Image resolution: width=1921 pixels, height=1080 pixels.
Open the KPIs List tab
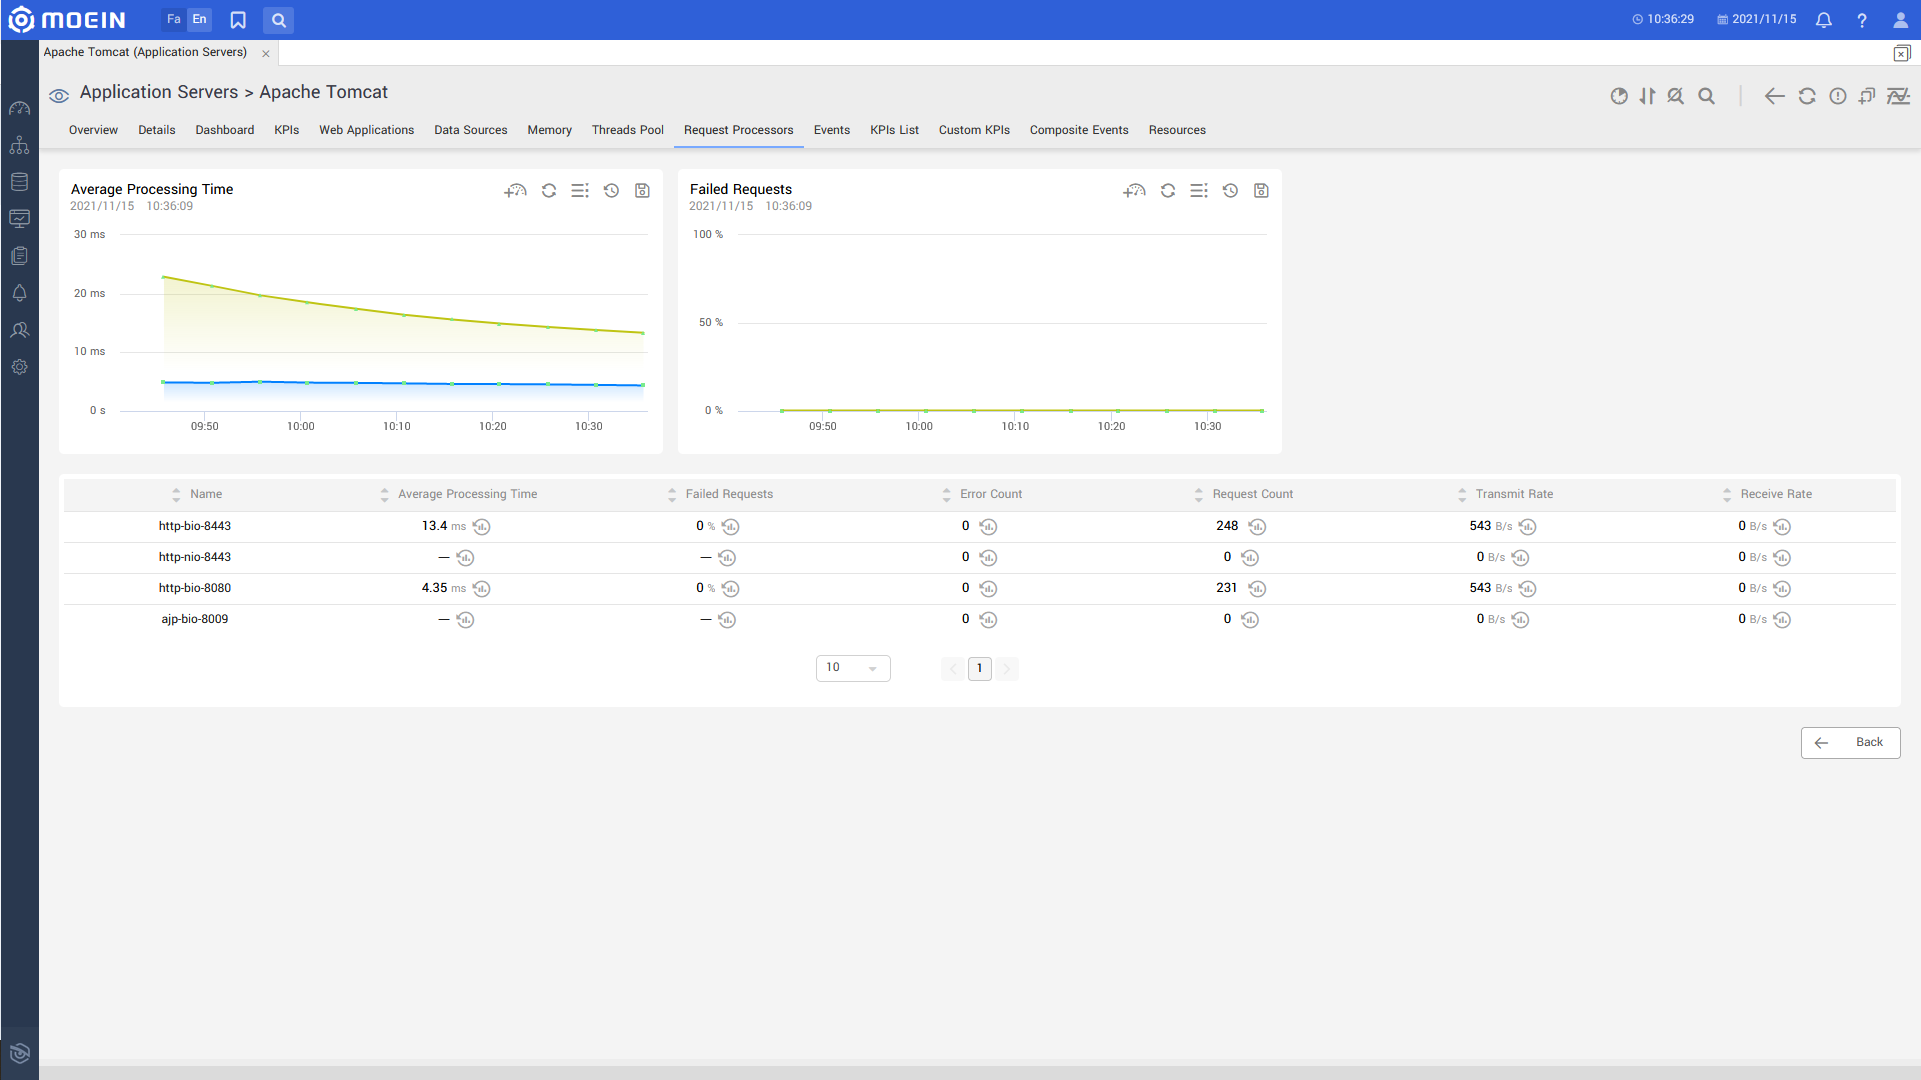point(894,131)
